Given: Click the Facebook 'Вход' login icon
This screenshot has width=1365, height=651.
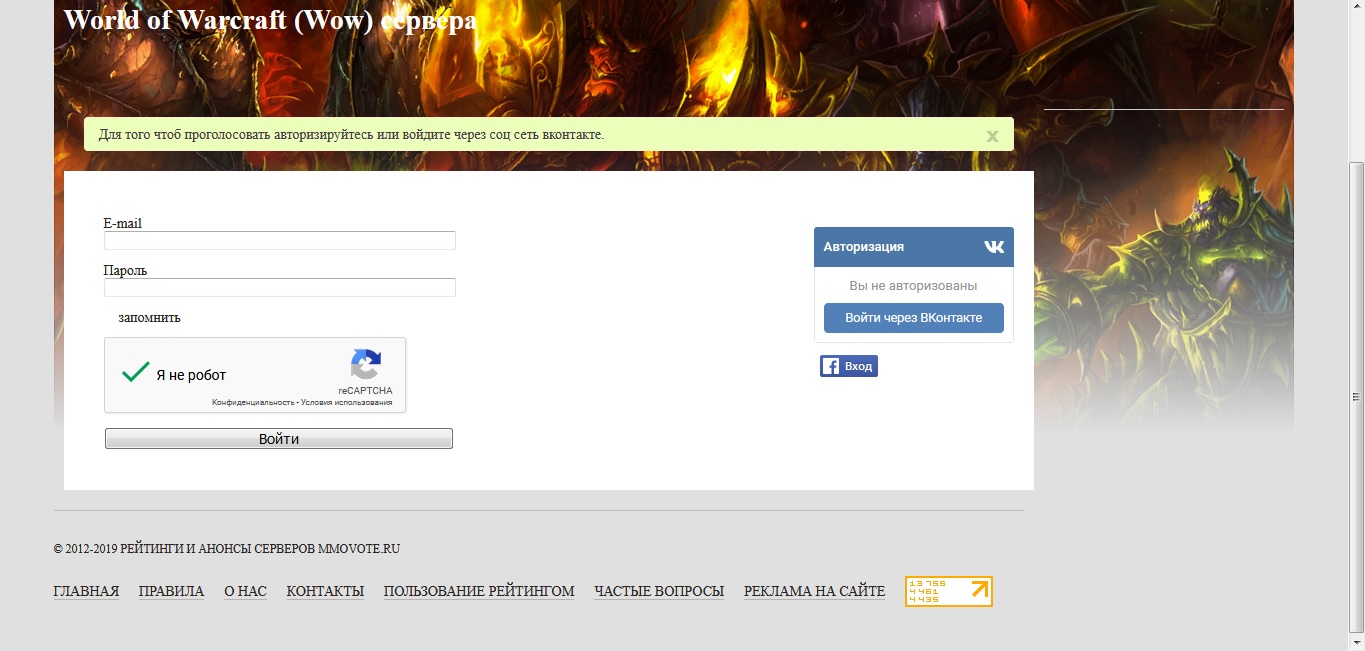Looking at the screenshot, I should (x=848, y=366).
